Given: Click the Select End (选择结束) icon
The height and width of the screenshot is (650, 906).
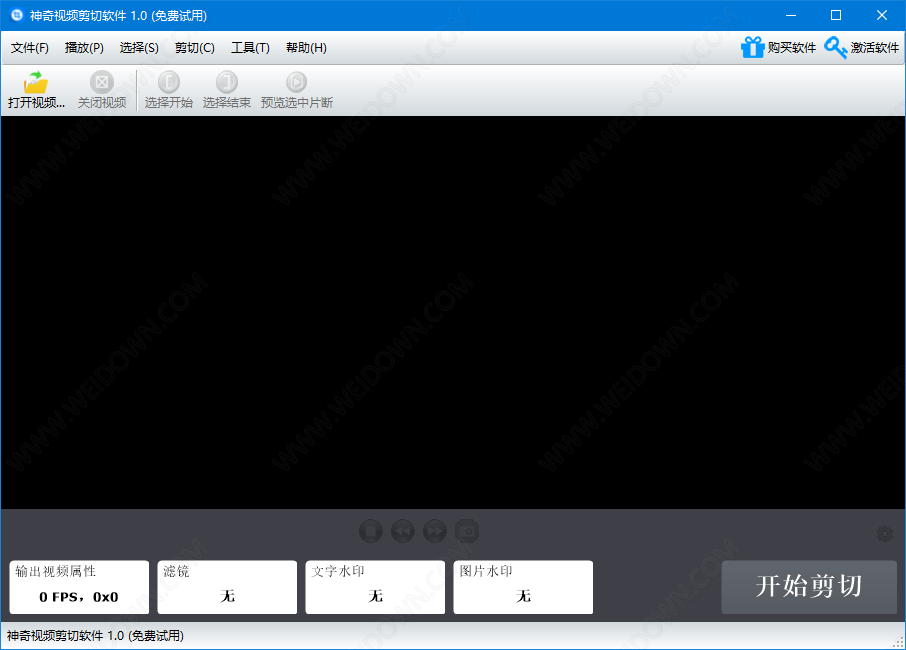Looking at the screenshot, I should click(x=227, y=83).
